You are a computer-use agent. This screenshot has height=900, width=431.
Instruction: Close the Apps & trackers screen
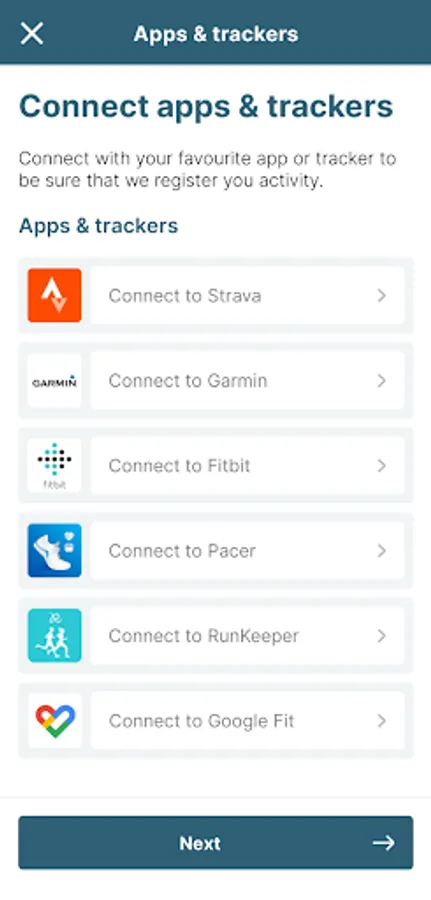click(x=32, y=33)
